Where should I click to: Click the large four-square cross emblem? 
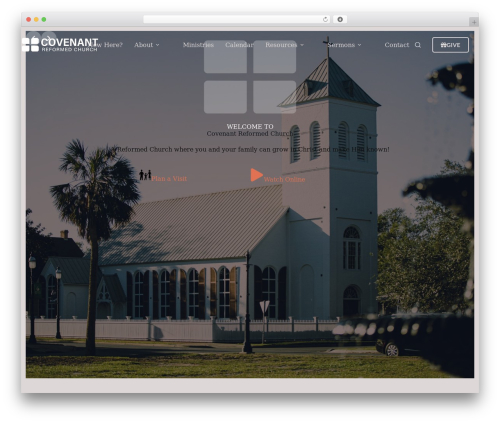250,77
